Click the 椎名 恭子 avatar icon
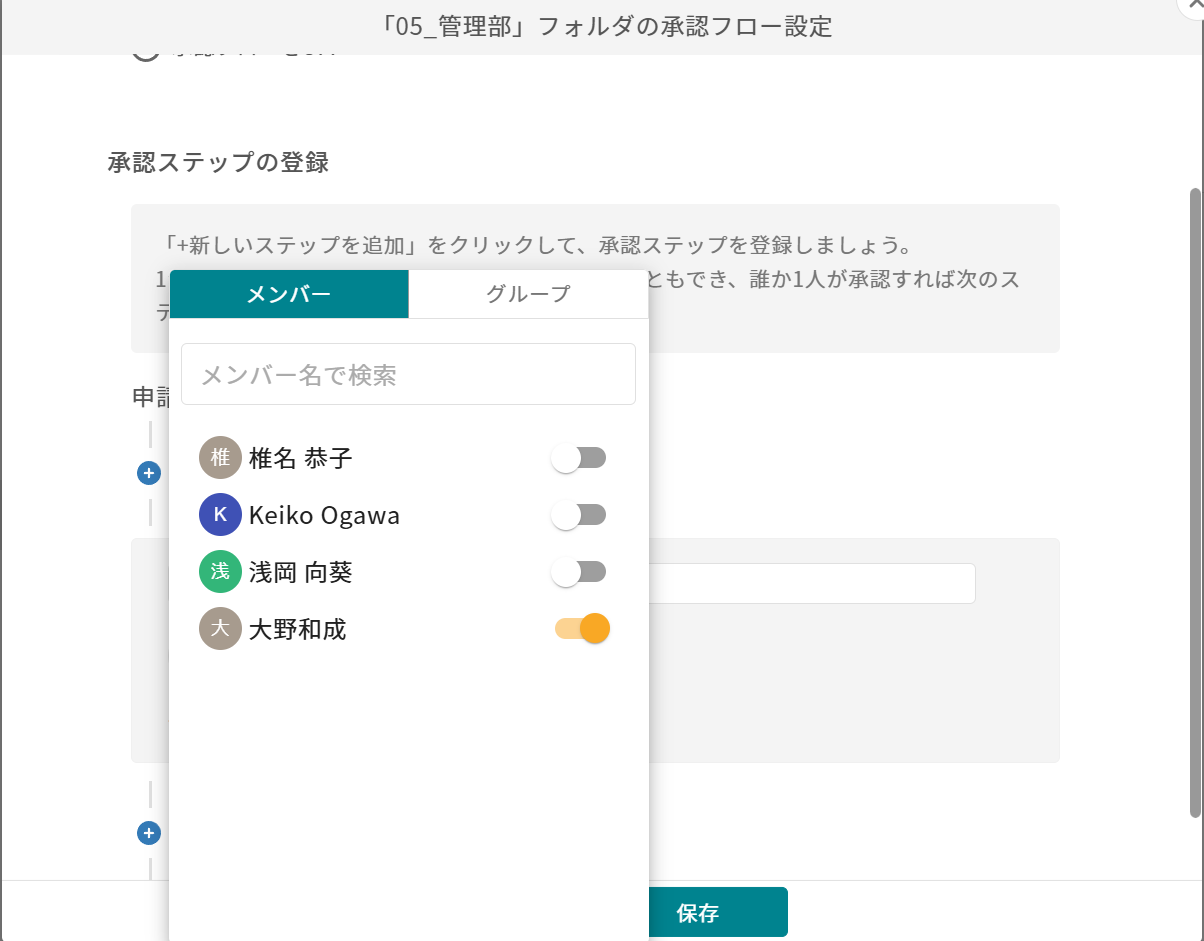The width and height of the screenshot is (1204, 941). [x=220, y=458]
